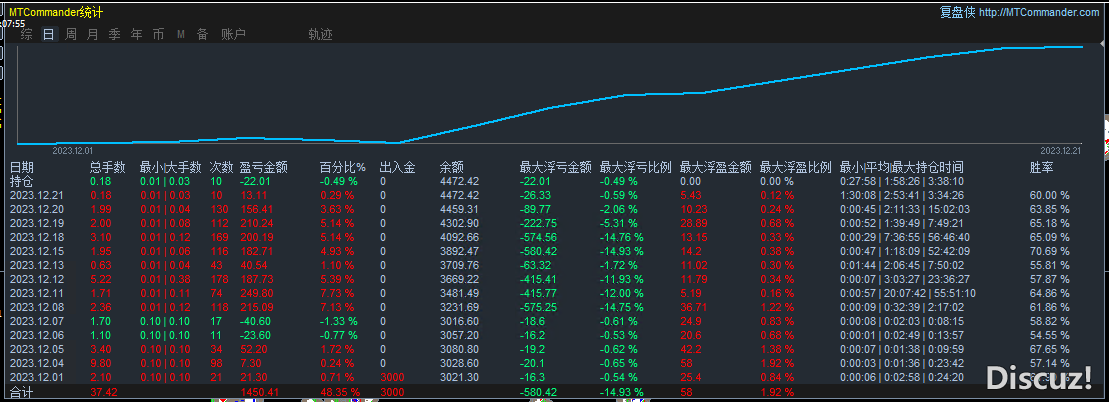Open the 备 notes tab
Screen dimensions: 1109x402
coord(202,34)
